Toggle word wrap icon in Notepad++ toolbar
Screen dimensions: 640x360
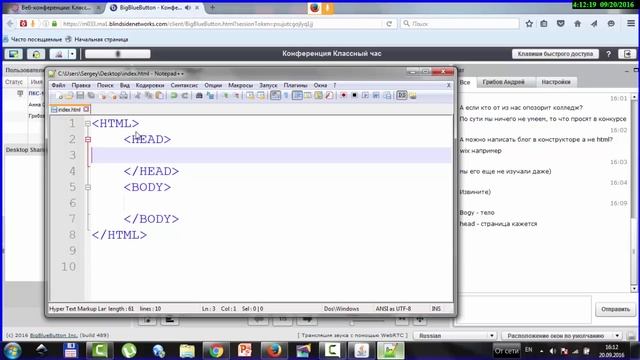coord(276,96)
